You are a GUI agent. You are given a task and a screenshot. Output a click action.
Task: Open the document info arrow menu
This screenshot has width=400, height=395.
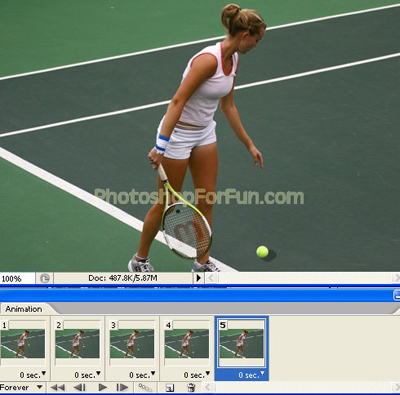click(x=198, y=278)
